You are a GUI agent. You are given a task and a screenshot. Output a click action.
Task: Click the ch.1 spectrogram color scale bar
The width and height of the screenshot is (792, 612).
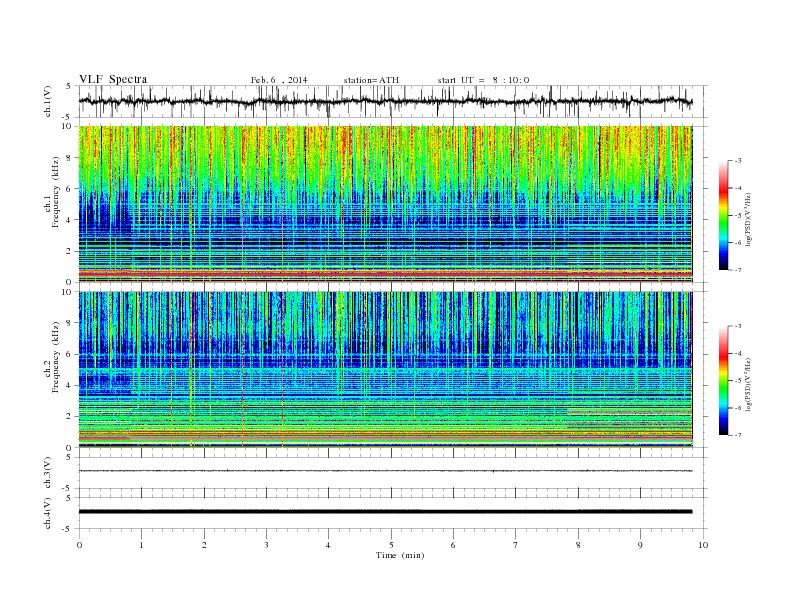point(724,215)
